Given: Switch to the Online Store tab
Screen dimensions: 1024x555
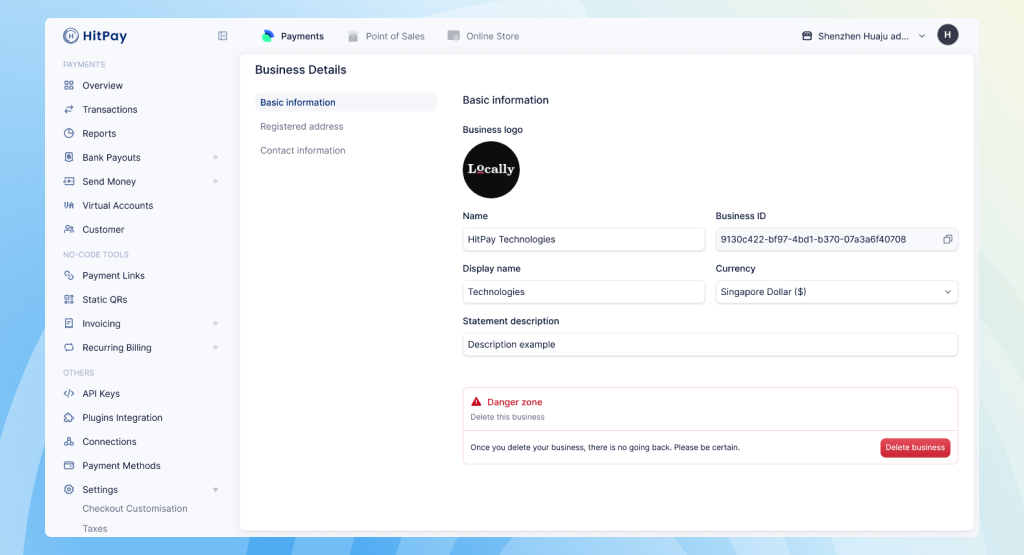Looking at the screenshot, I should coord(483,36).
